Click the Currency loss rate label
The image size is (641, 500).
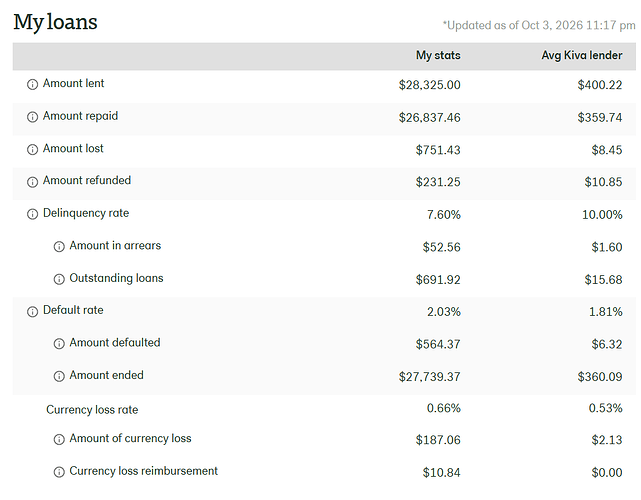click(92, 410)
